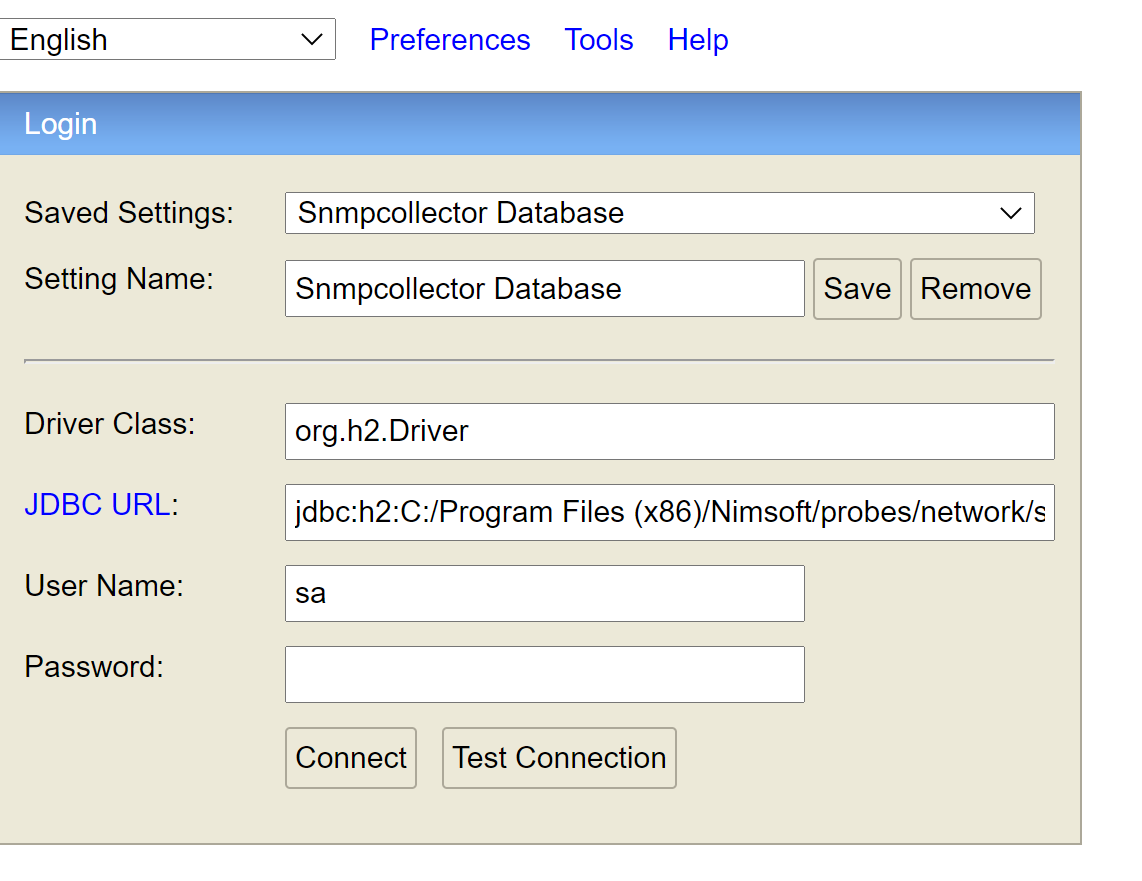Viewport: 1142px width, 881px height.
Task: Select the User Name field containing sa
Action: [544, 593]
